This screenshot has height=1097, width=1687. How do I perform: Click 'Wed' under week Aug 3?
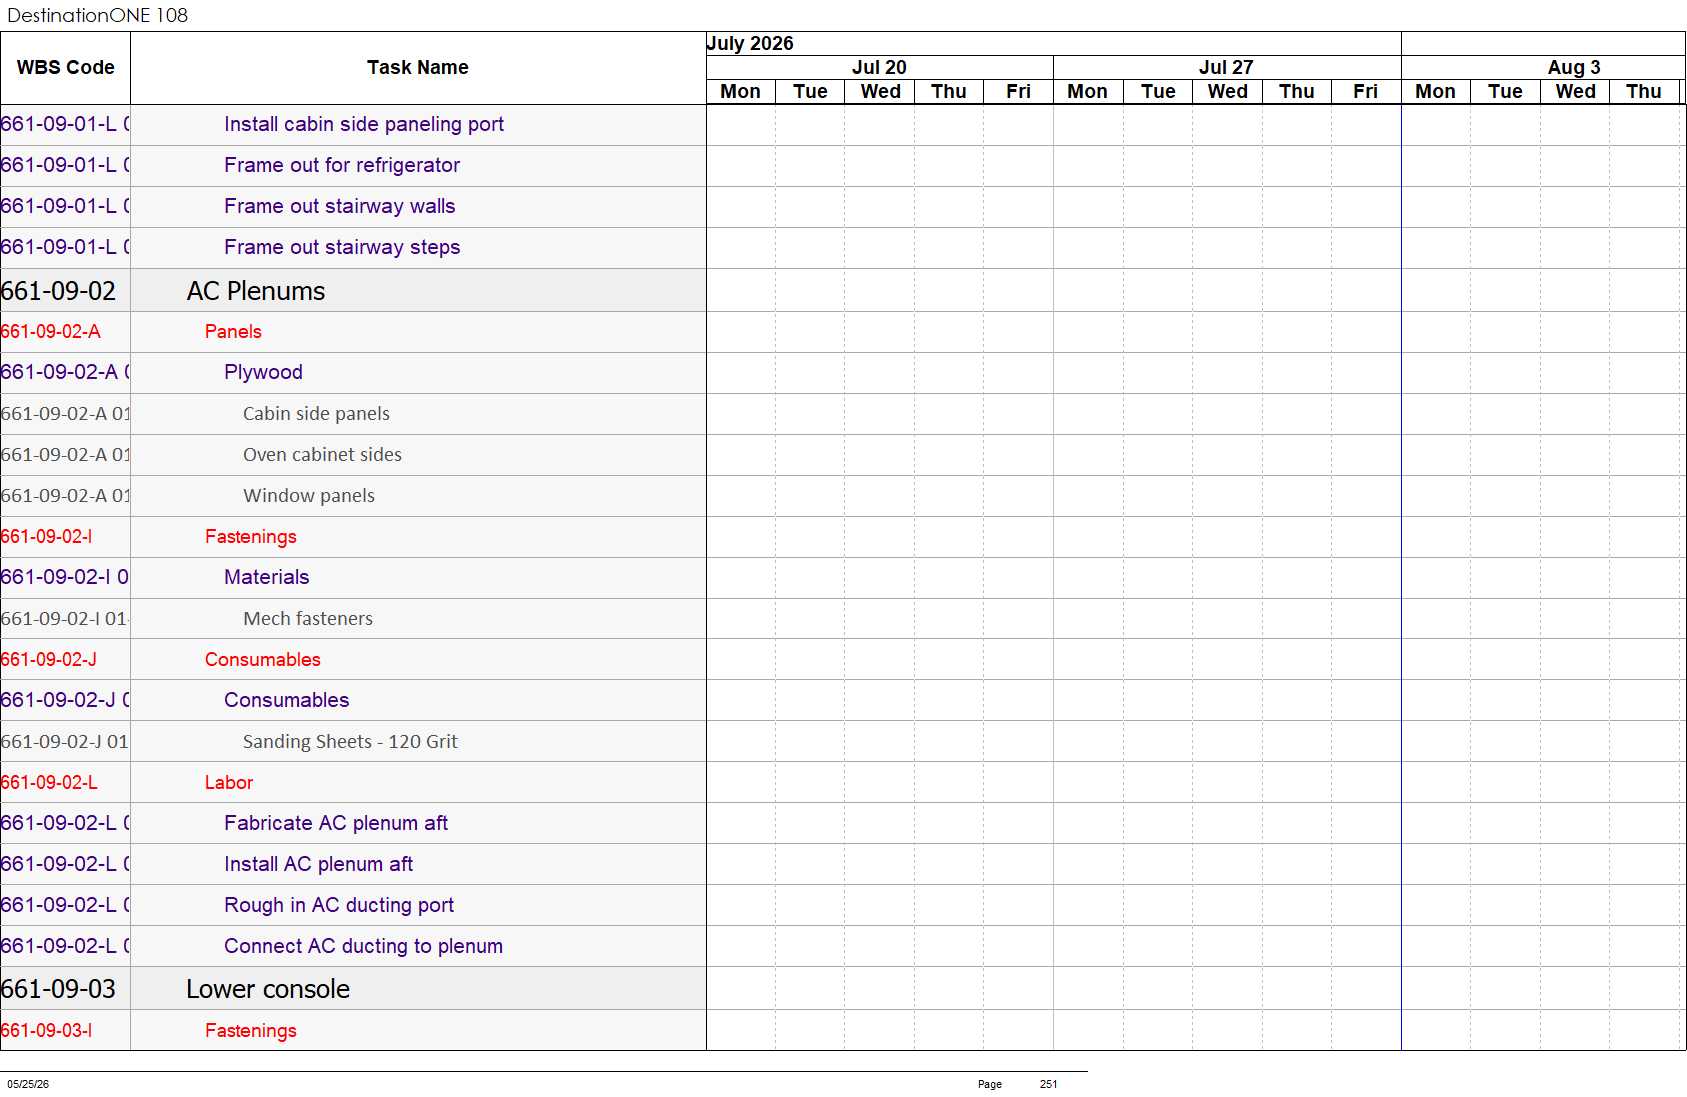click(1575, 92)
